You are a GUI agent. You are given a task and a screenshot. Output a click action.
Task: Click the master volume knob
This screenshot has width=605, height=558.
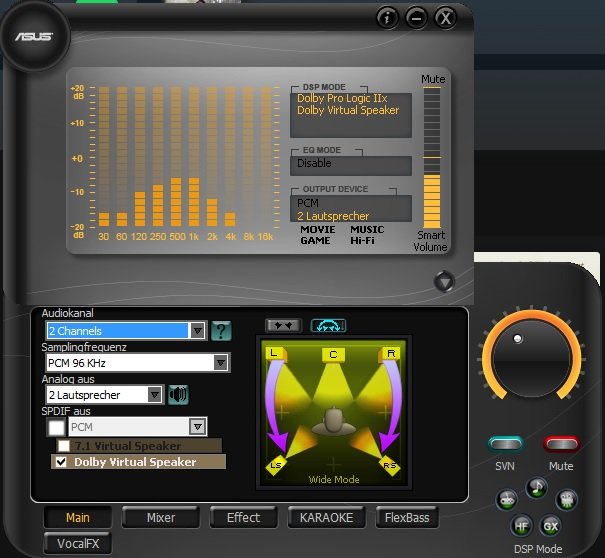click(531, 358)
